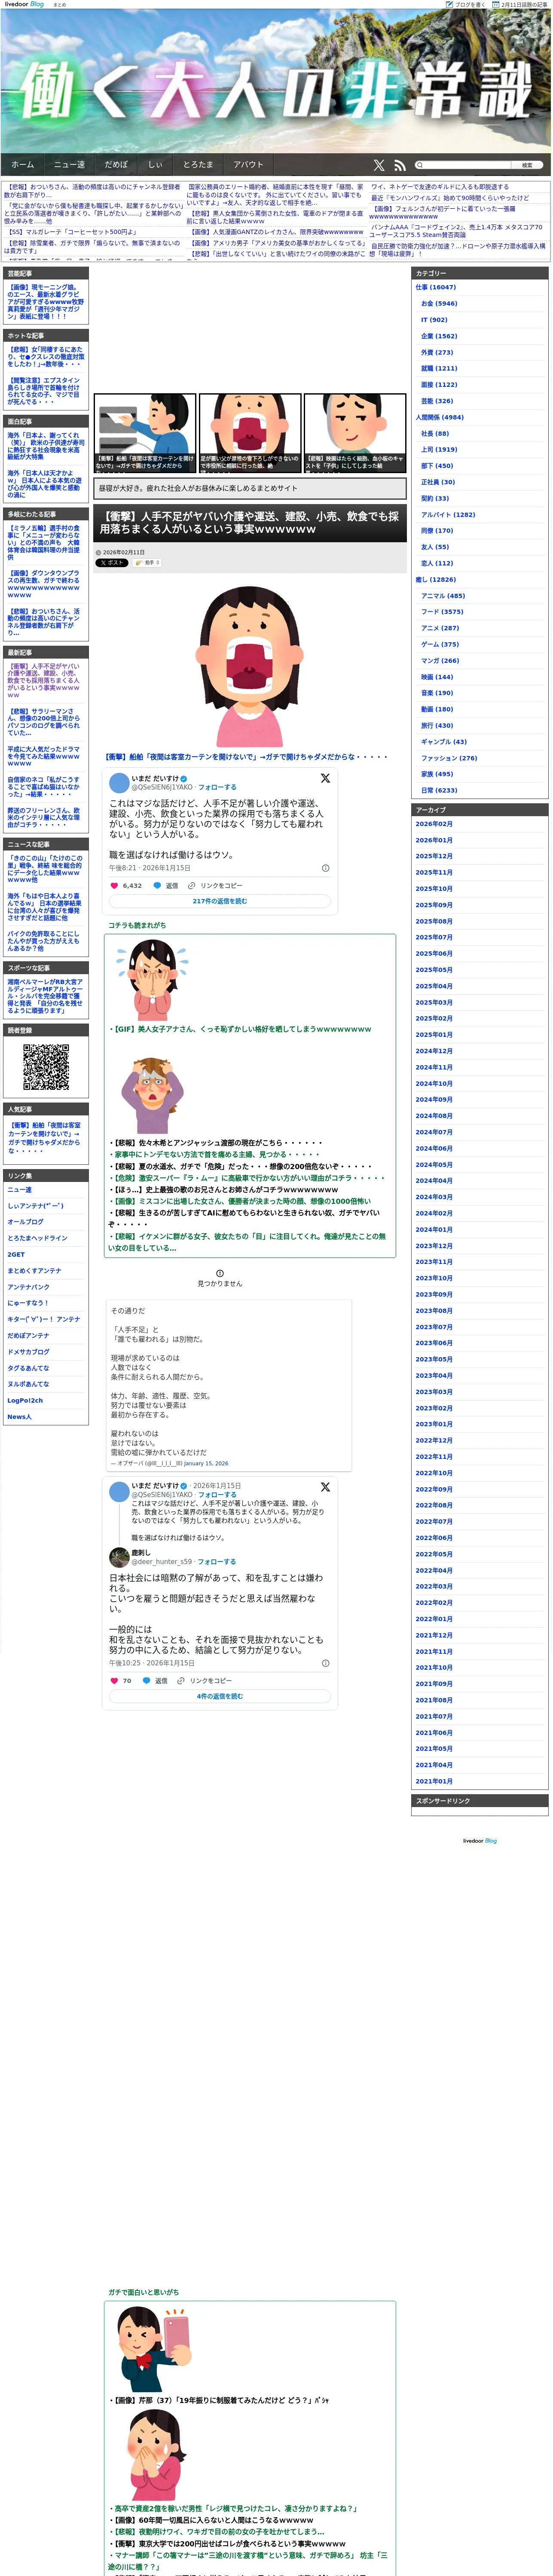Open the アニマル (485) category
553x2576 pixels.
tap(443, 596)
